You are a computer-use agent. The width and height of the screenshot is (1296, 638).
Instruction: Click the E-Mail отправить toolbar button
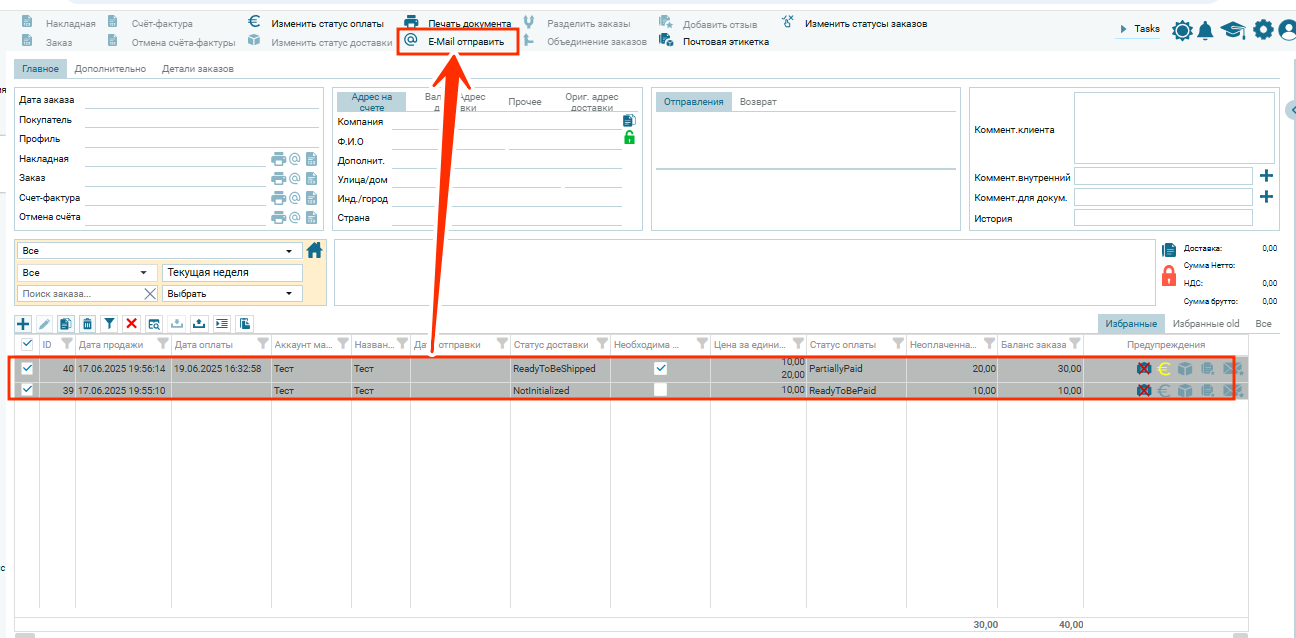pos(458,42)
